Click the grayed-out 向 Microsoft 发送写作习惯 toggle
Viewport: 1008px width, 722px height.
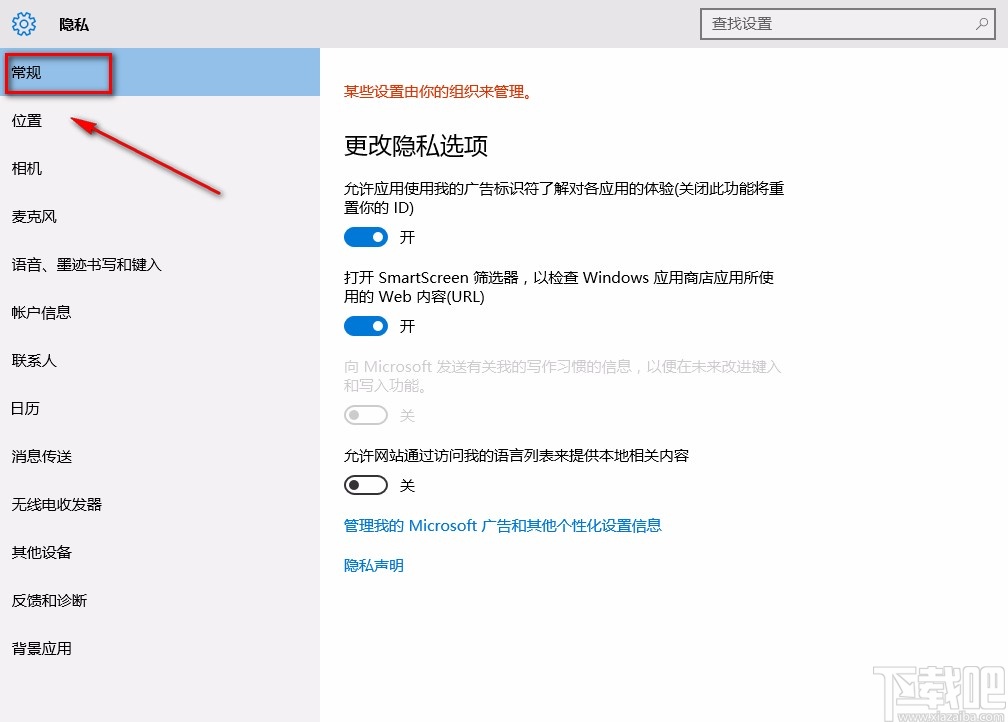click(365, 415)
